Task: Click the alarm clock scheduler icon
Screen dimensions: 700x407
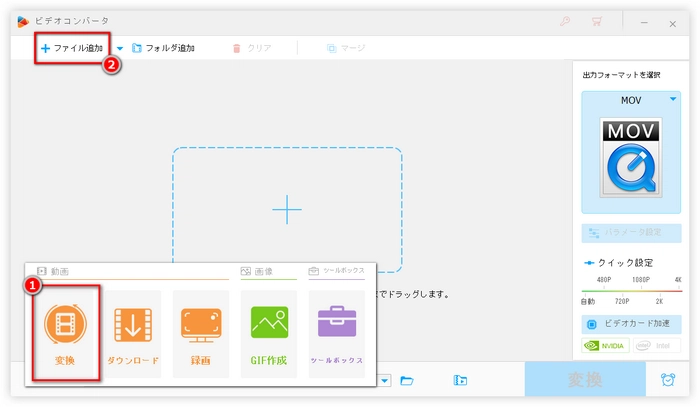Action: [667, 380]
